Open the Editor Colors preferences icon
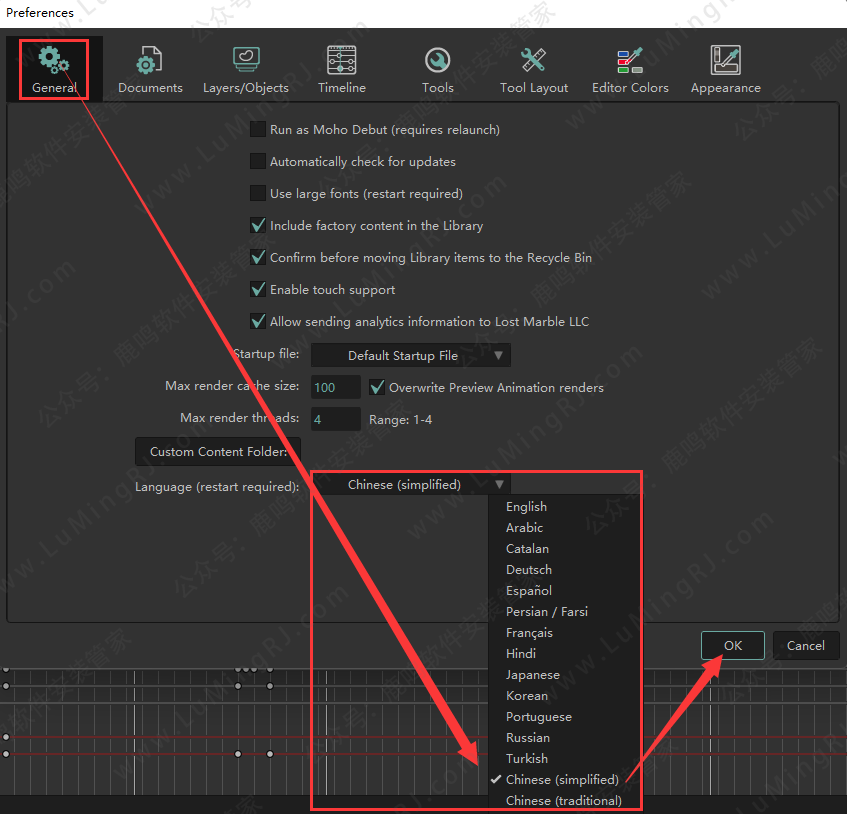Screen dimensions: 847x814 [x=630, y=61]
